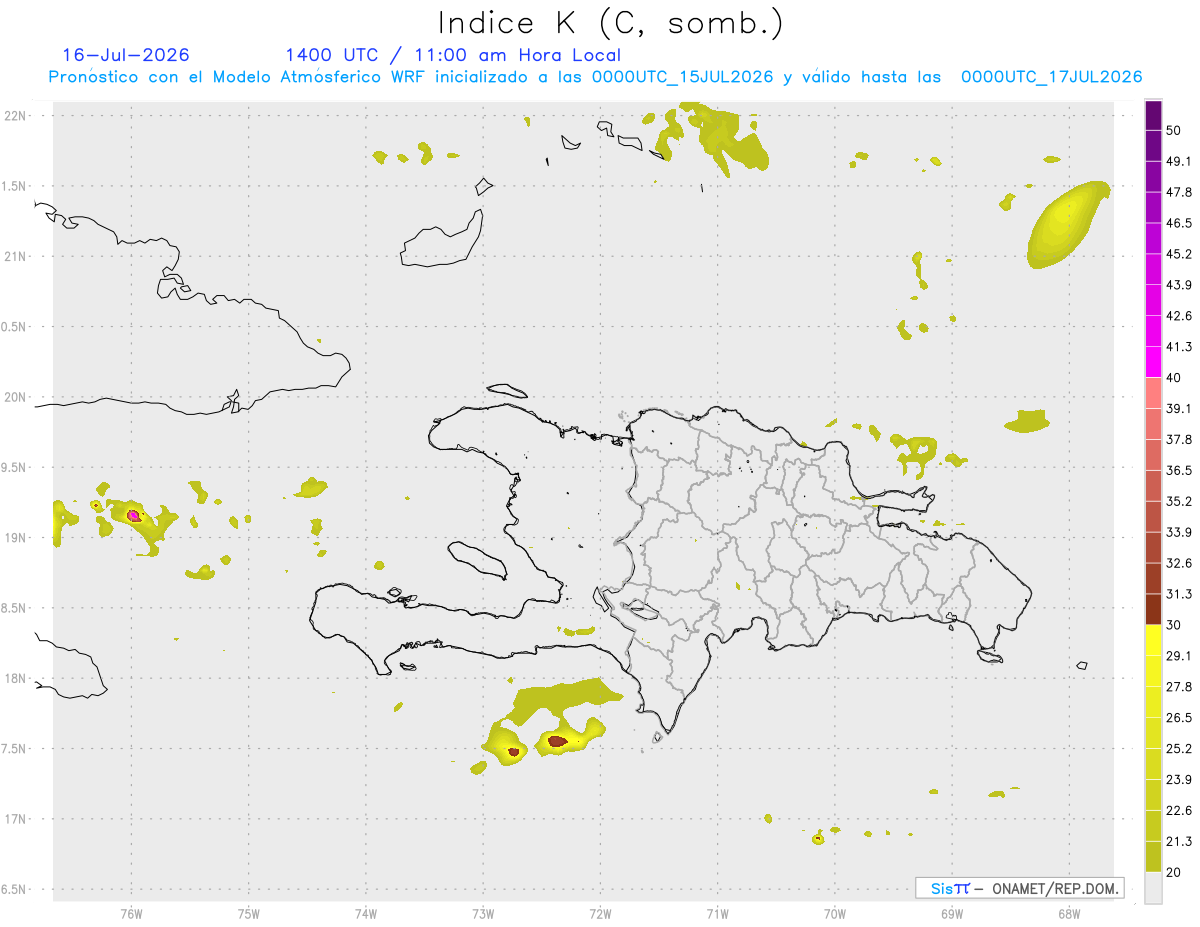The height and width of the screenshot is (927, 1200).
Task: Click the "45.2" colorbar value
Action: pos(1179,254)
